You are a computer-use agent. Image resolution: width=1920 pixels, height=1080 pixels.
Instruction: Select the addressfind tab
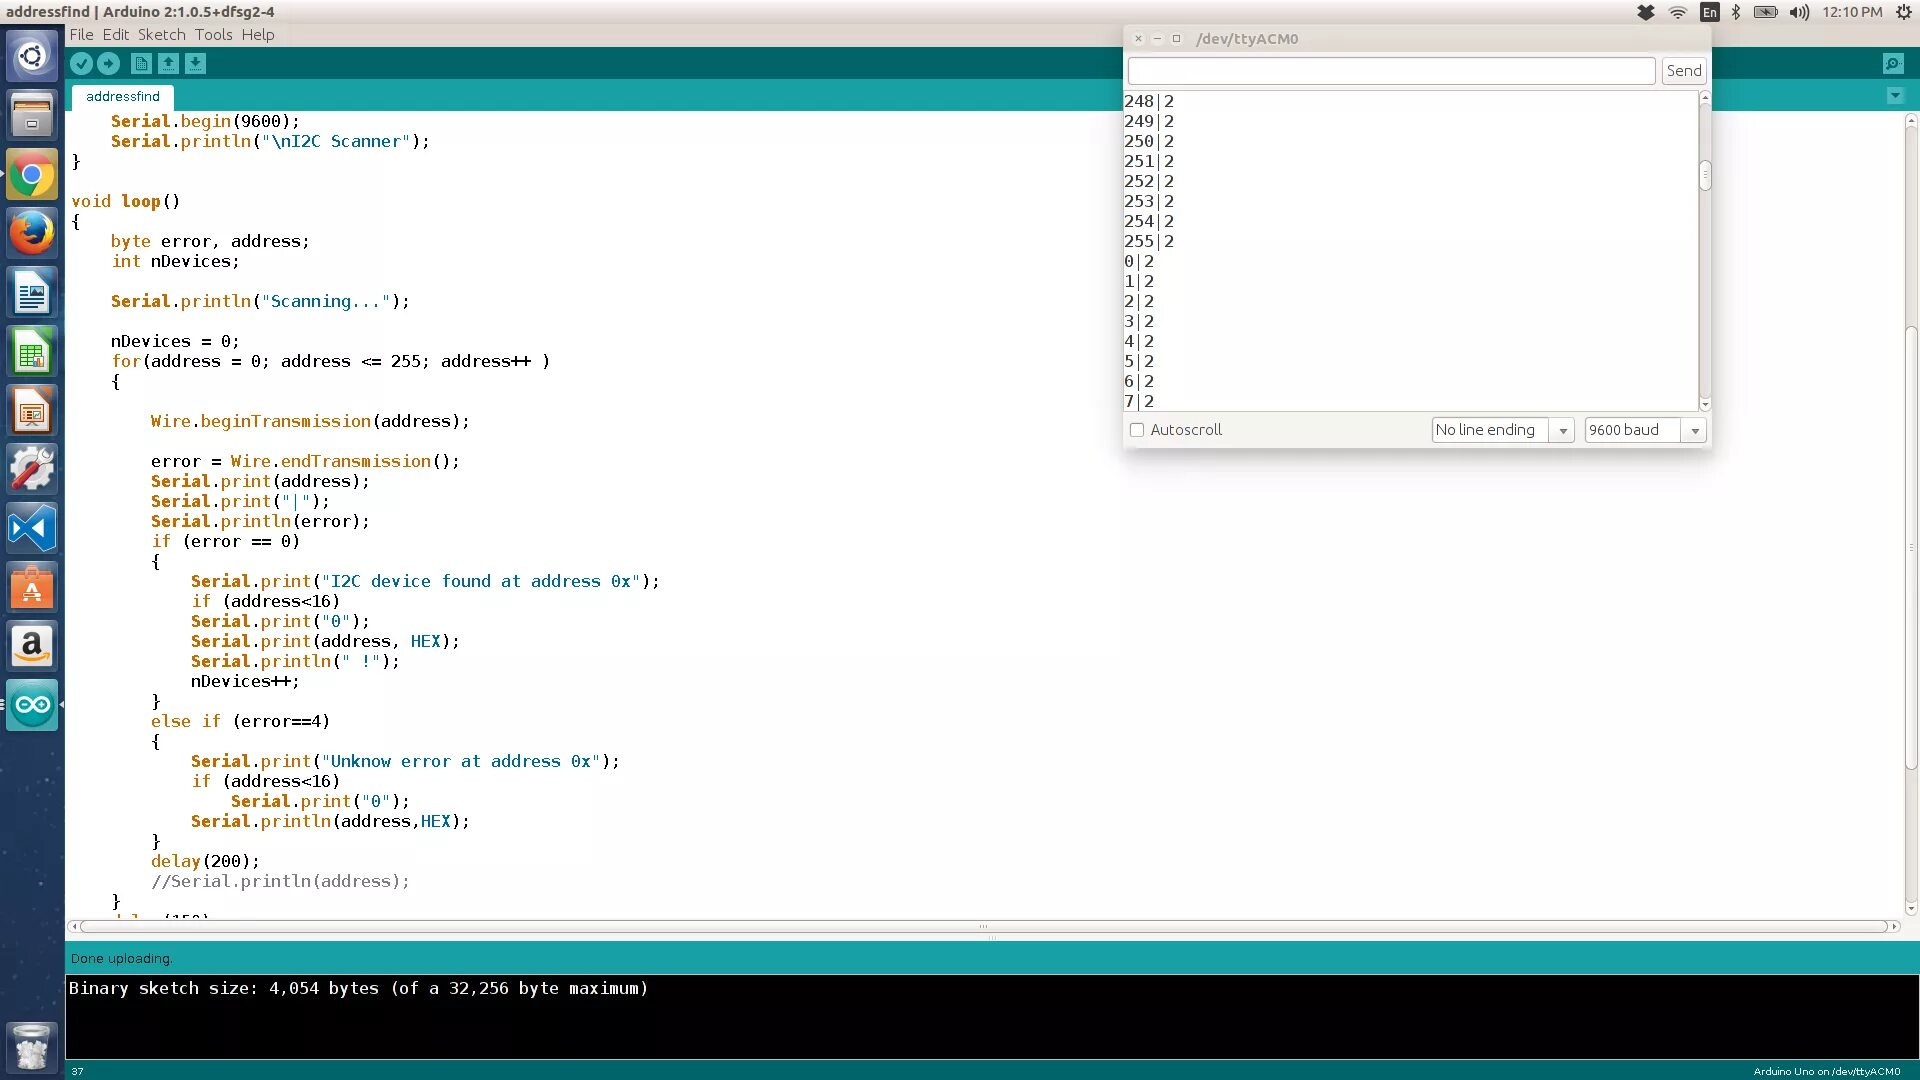click(x=123, y=97)
